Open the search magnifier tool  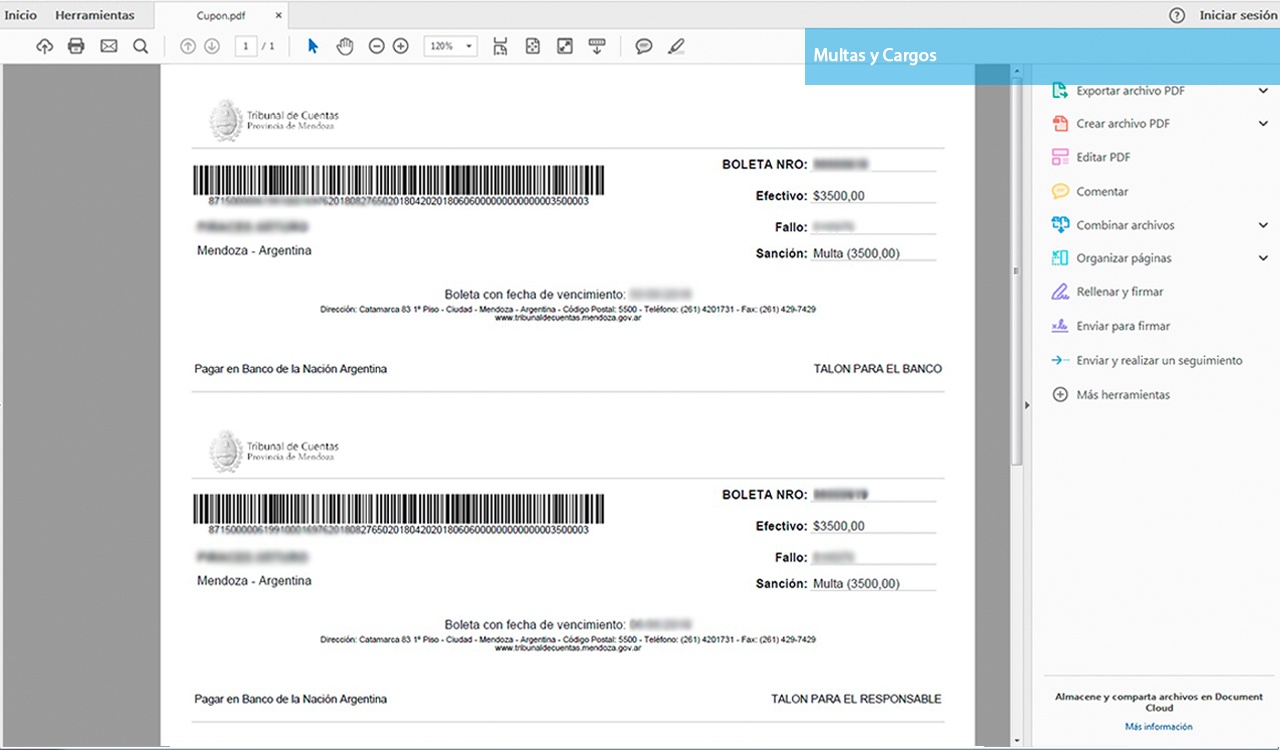[140, 46]
